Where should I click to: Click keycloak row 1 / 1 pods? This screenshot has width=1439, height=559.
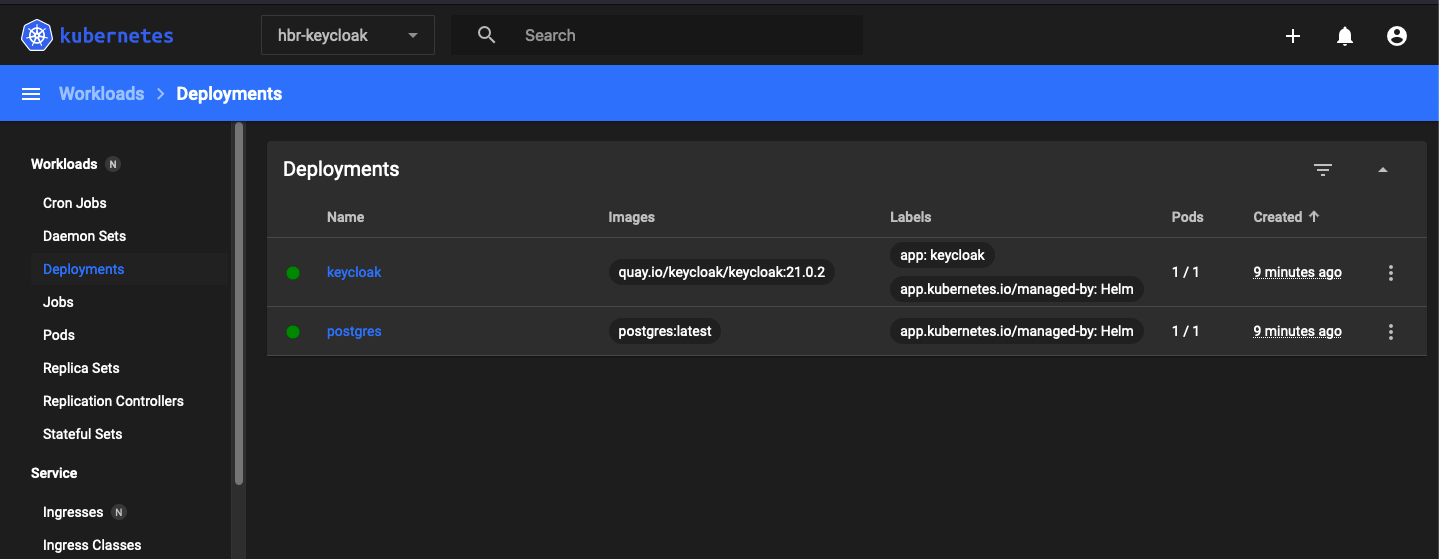coord(1185,272)
